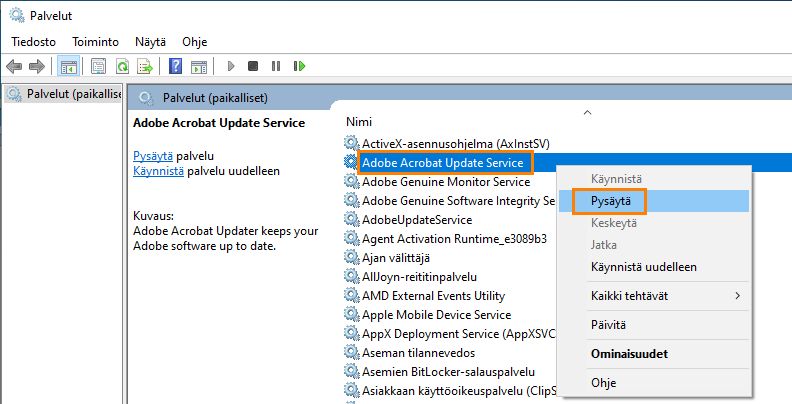Image resolution: width=792 pixels, height=404 pixels.
Task: Click gear icon in Palvelut (paikalliset) header
Action: click(145, 98)
